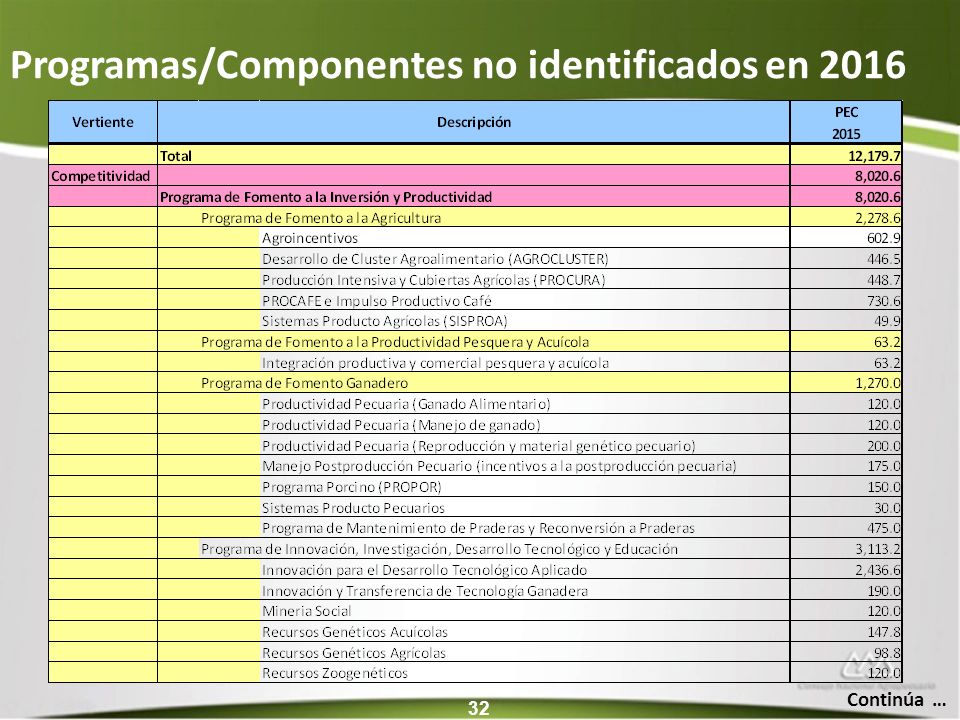Screen dimensions: 960x720
Task: Click the value 446.5
Action: point(883,259)
